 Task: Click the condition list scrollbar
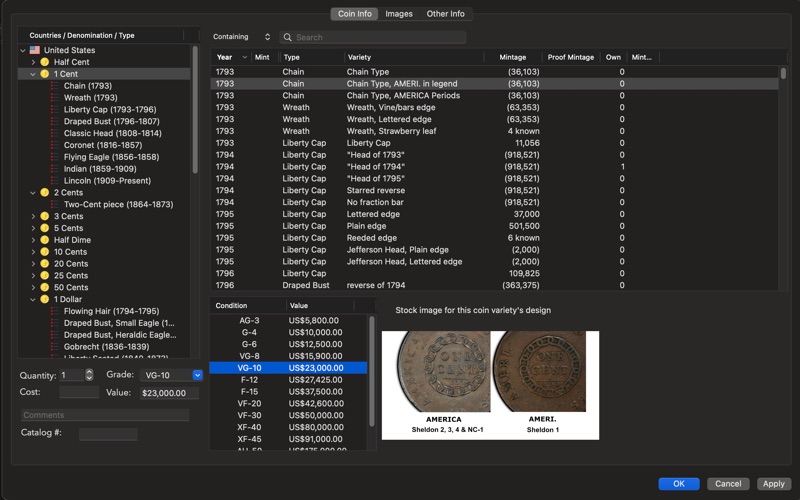[x=371, y=371]
